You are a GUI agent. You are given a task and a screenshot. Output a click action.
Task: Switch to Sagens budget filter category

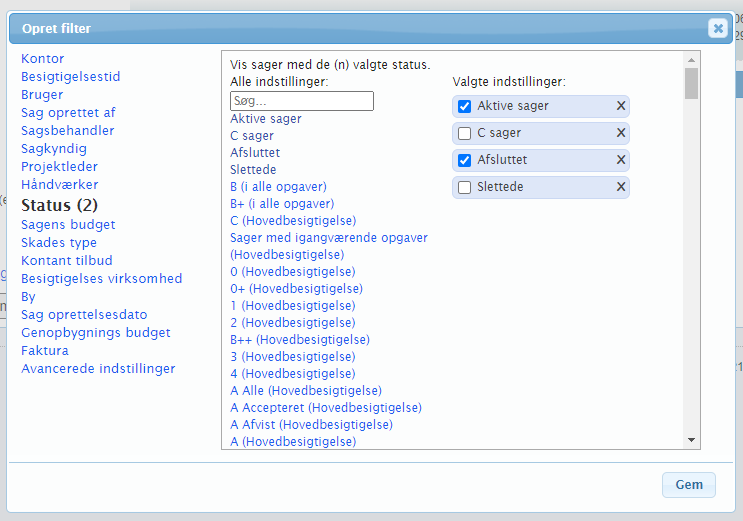pos(68,225)
